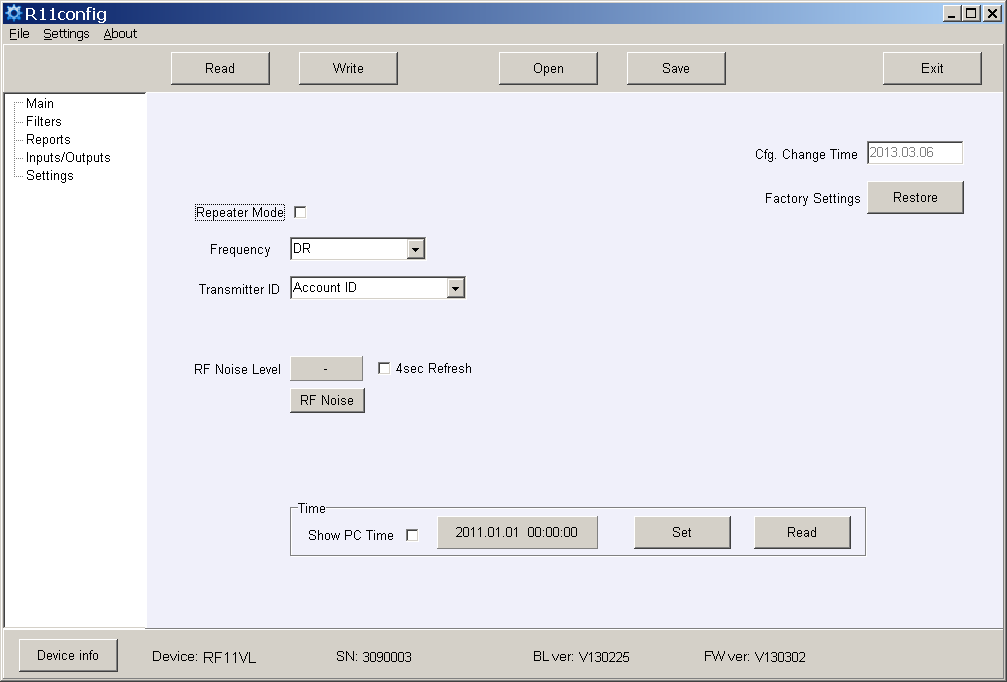The height and width of the screenshot is (682, 1007).
Task: Select Filters in the navigation tree
Action: coord(44,122)
